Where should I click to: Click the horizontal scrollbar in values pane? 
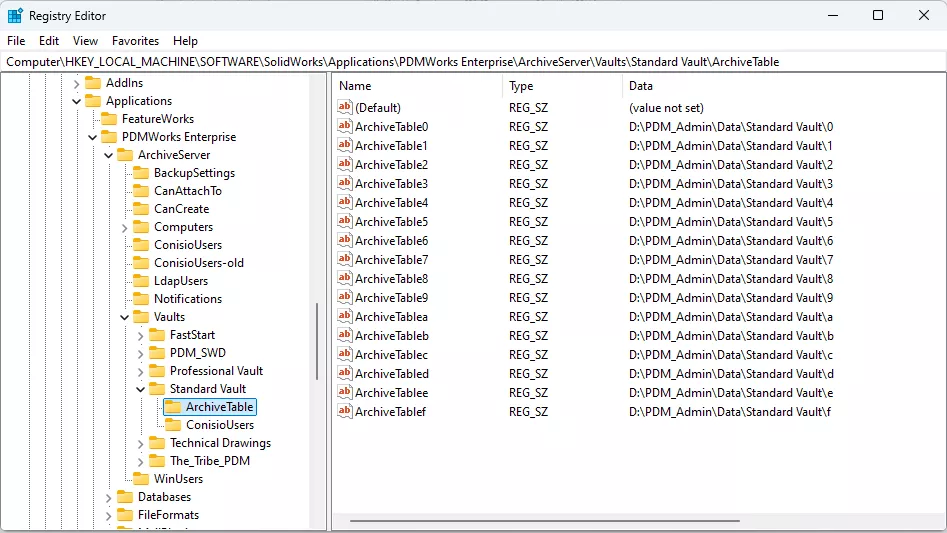pos(545,521)
